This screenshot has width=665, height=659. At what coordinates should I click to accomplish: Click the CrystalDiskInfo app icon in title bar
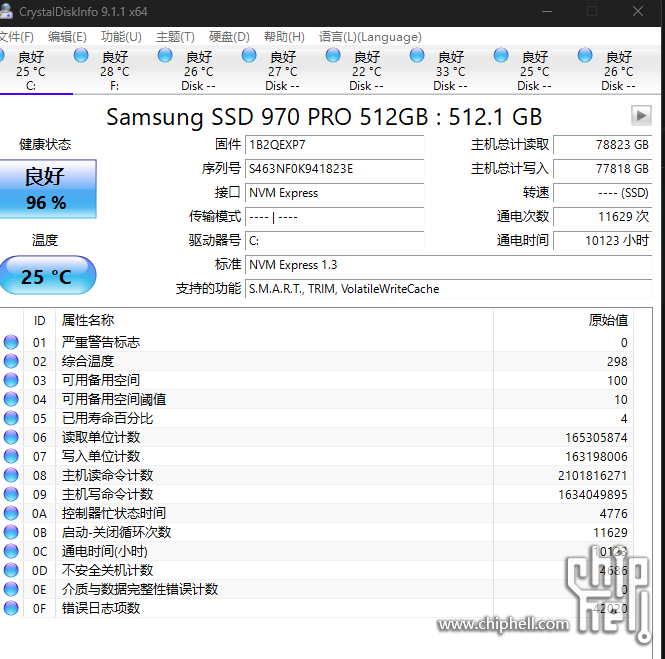coord(6,11)
